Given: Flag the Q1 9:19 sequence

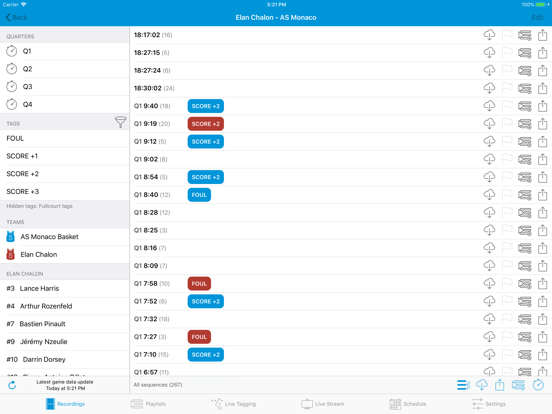Looking at the screenshot, I should 507,124.
